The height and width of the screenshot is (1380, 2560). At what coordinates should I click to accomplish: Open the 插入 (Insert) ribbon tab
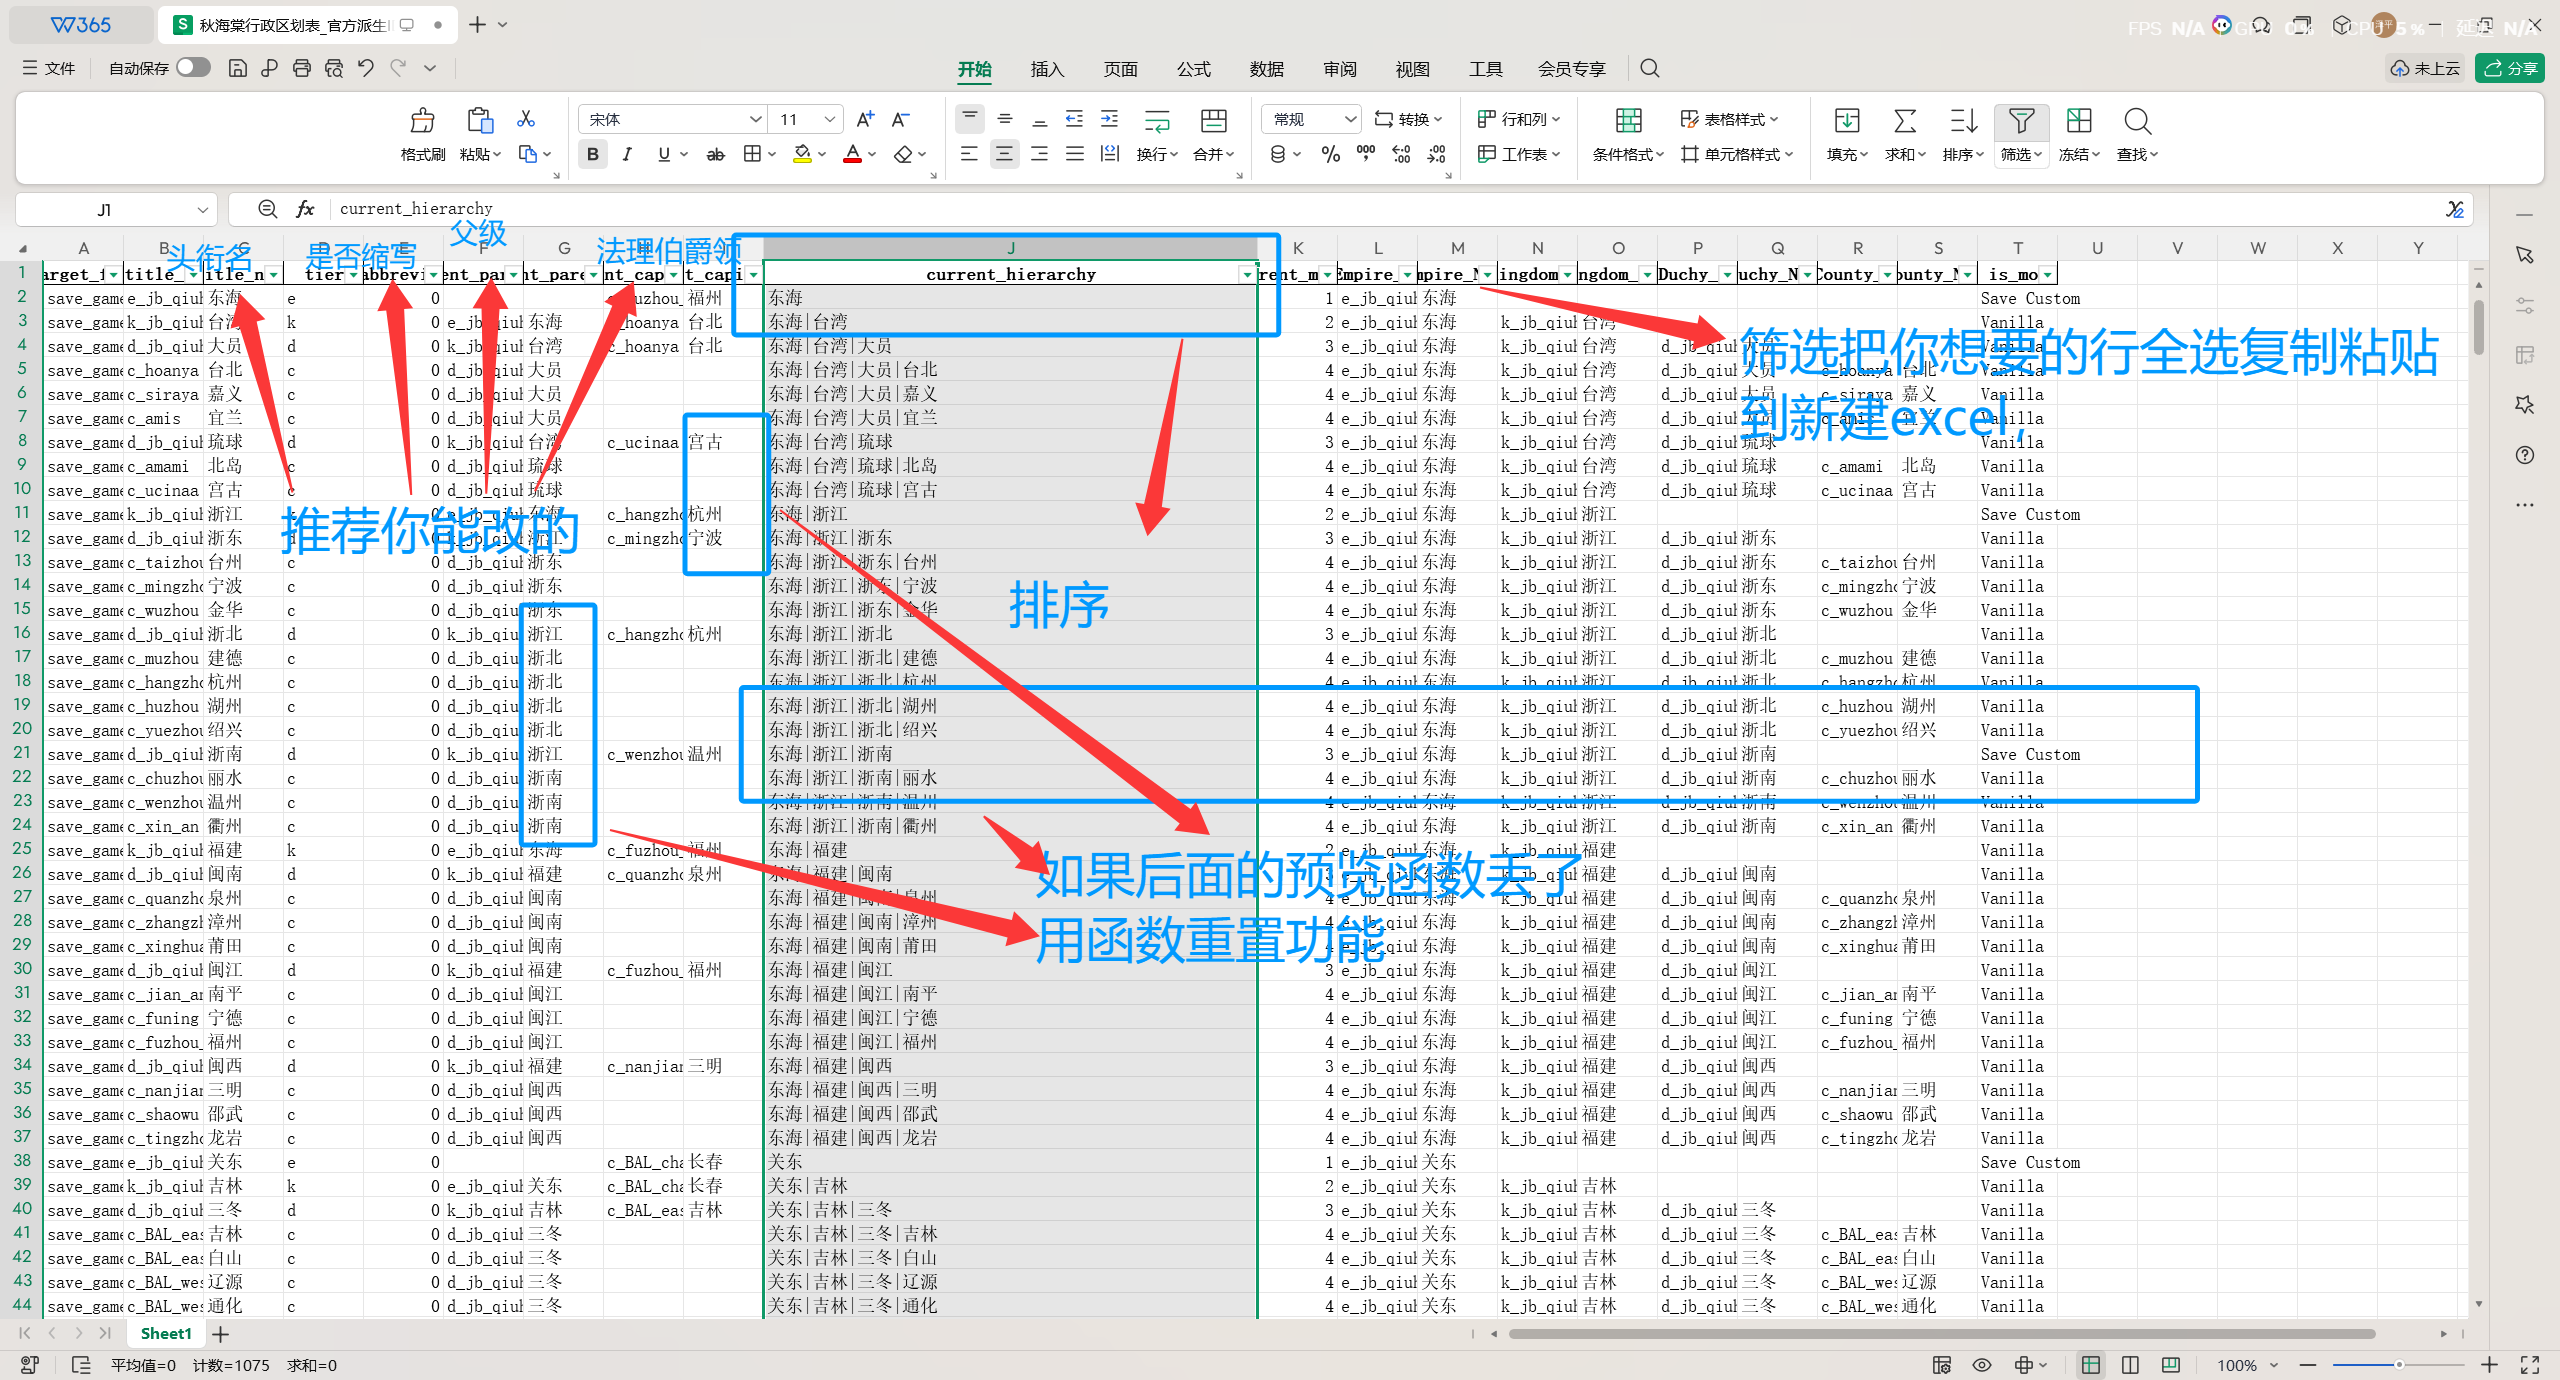(1047, 69)
